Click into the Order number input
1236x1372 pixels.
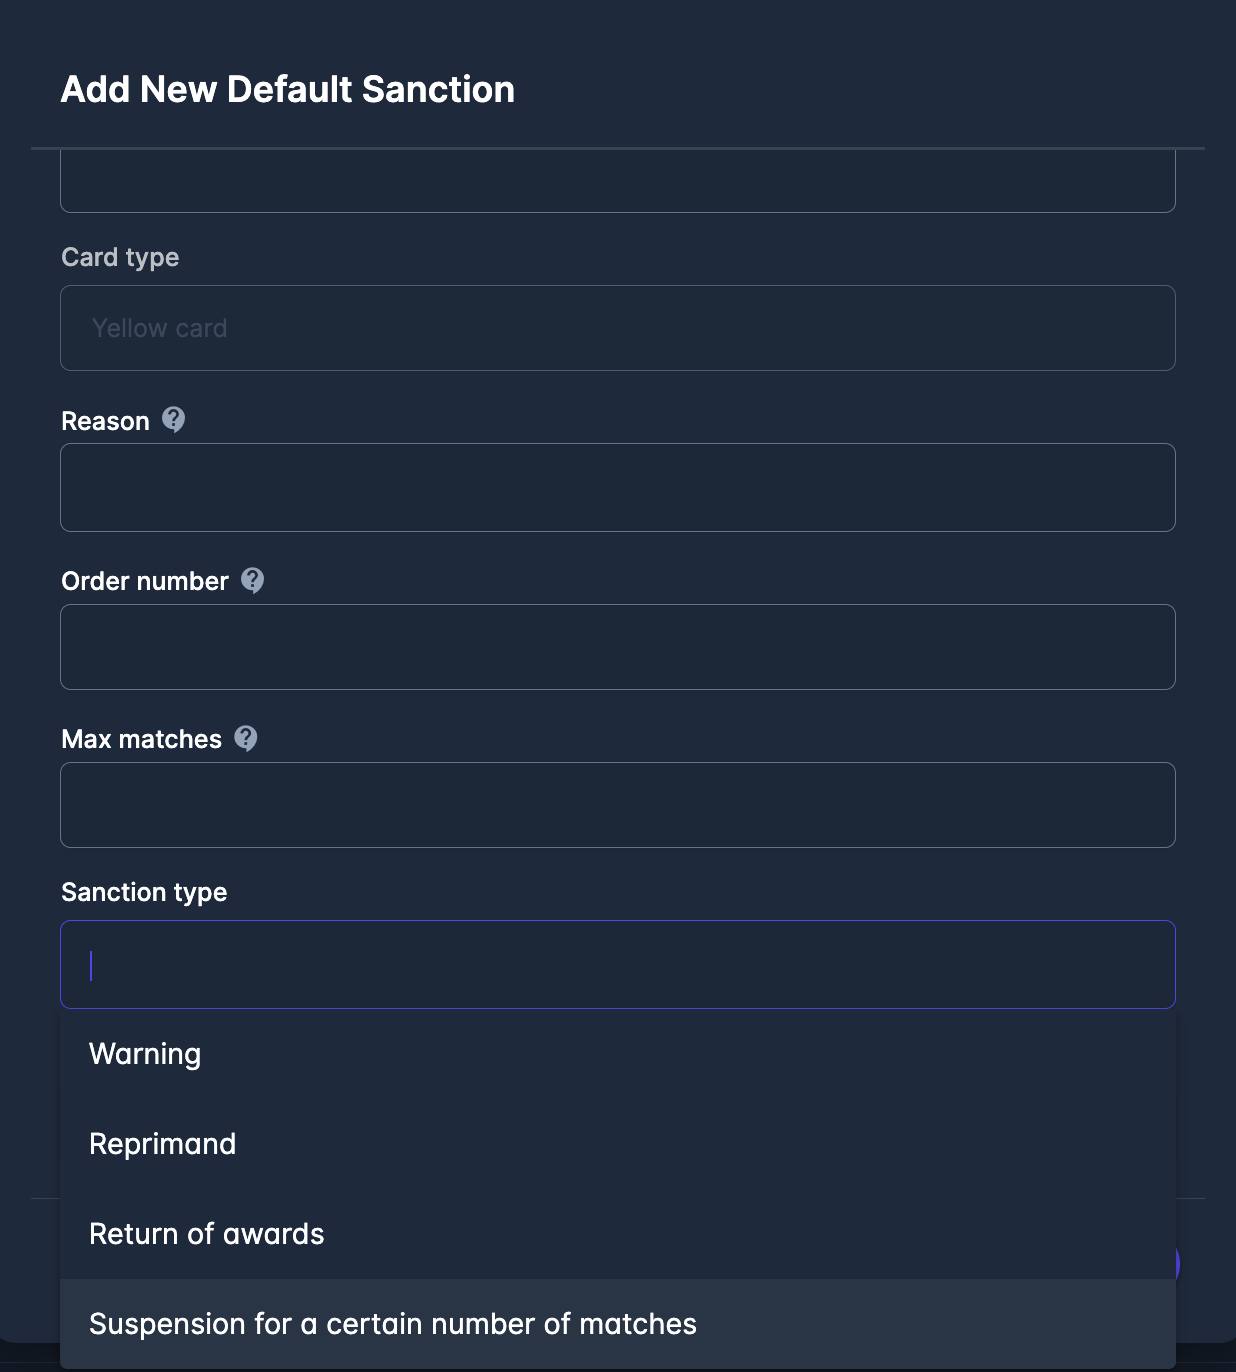[617, 647]
